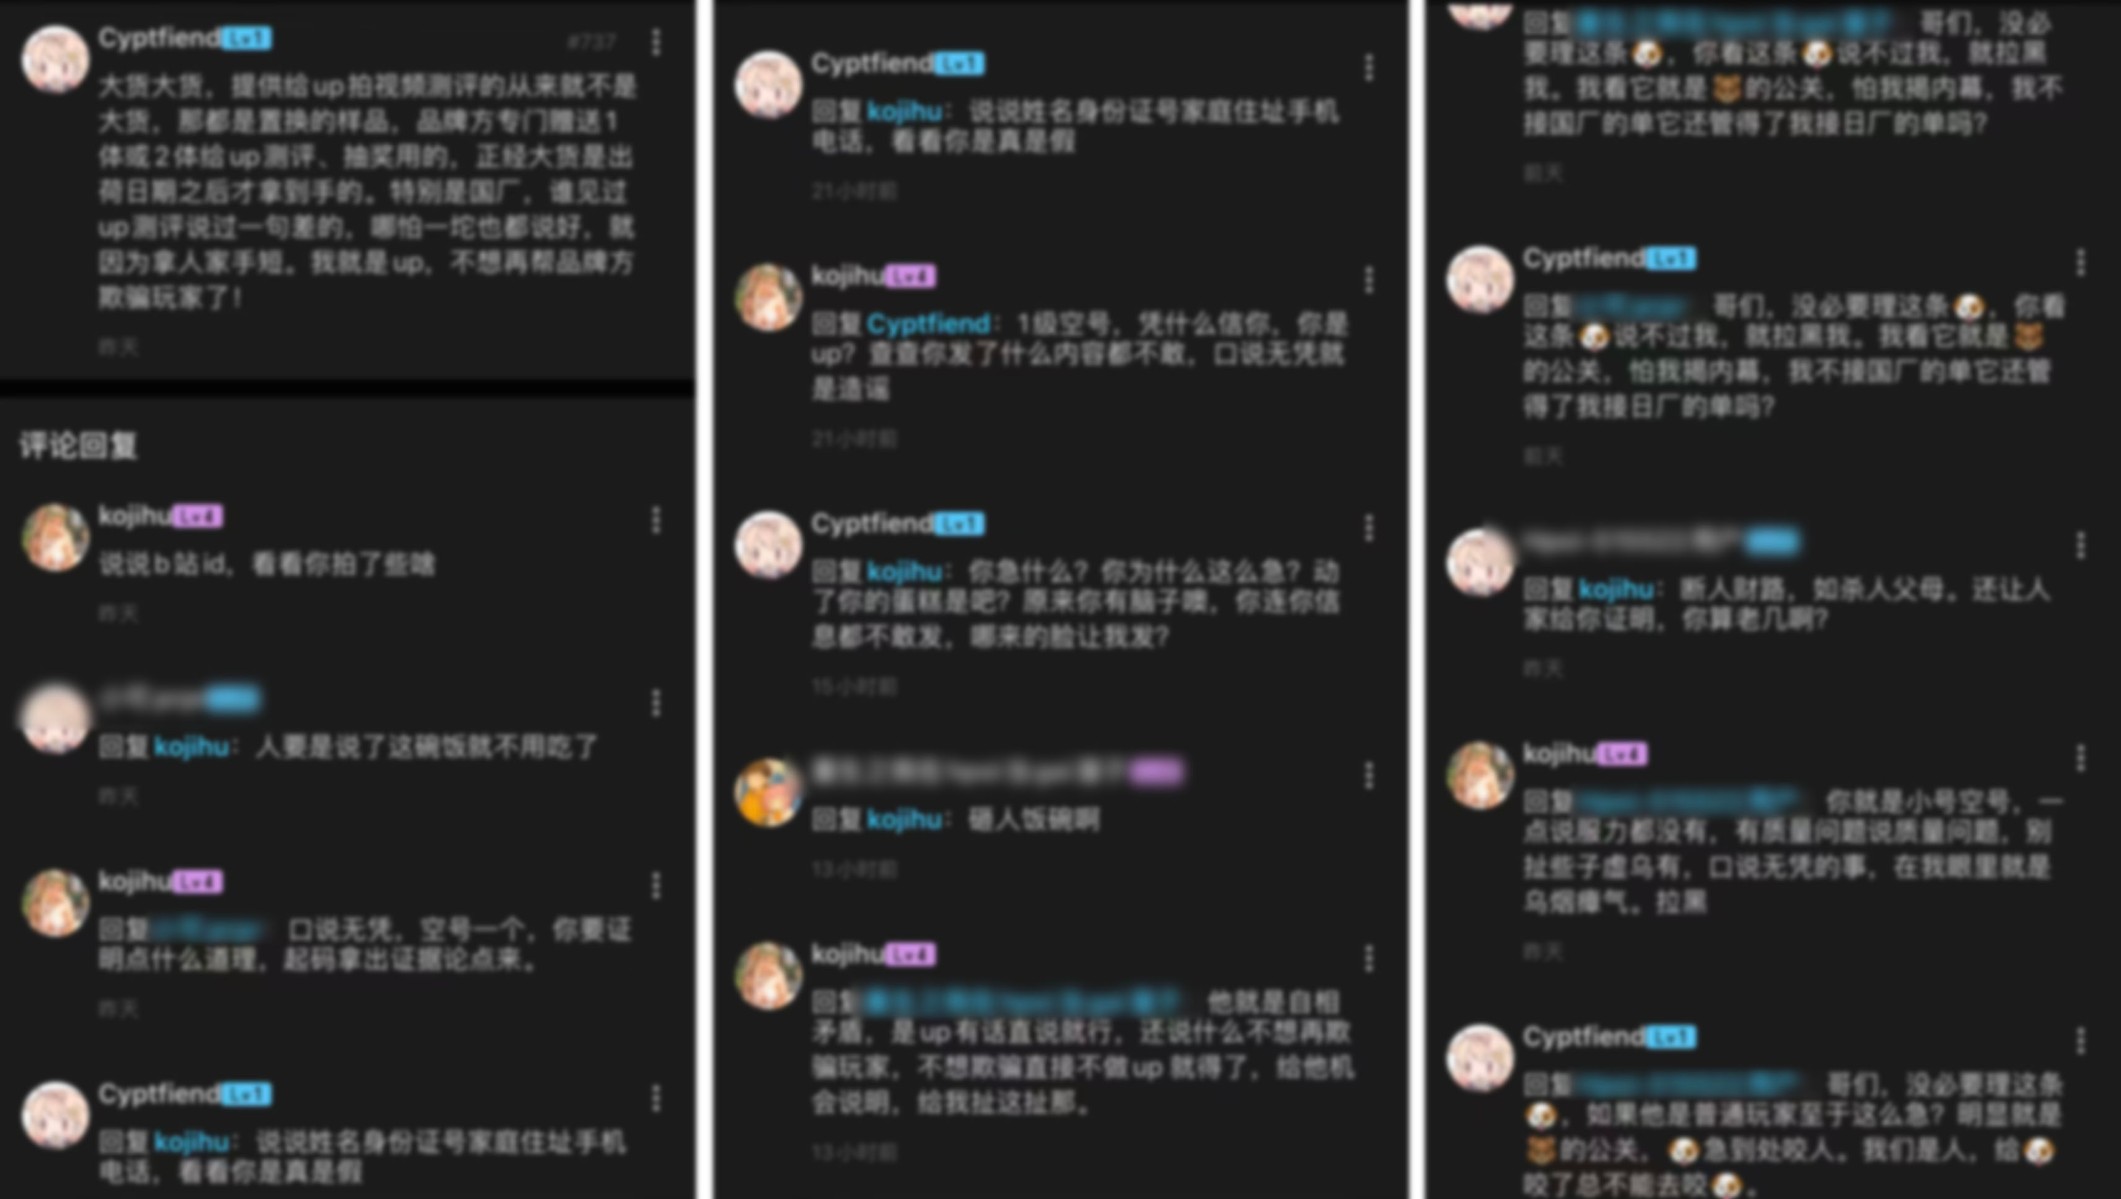Open the three-dot menu on post #737
The width and height of the screenshot is (2121, 1199).
click(x=656, y=42)
